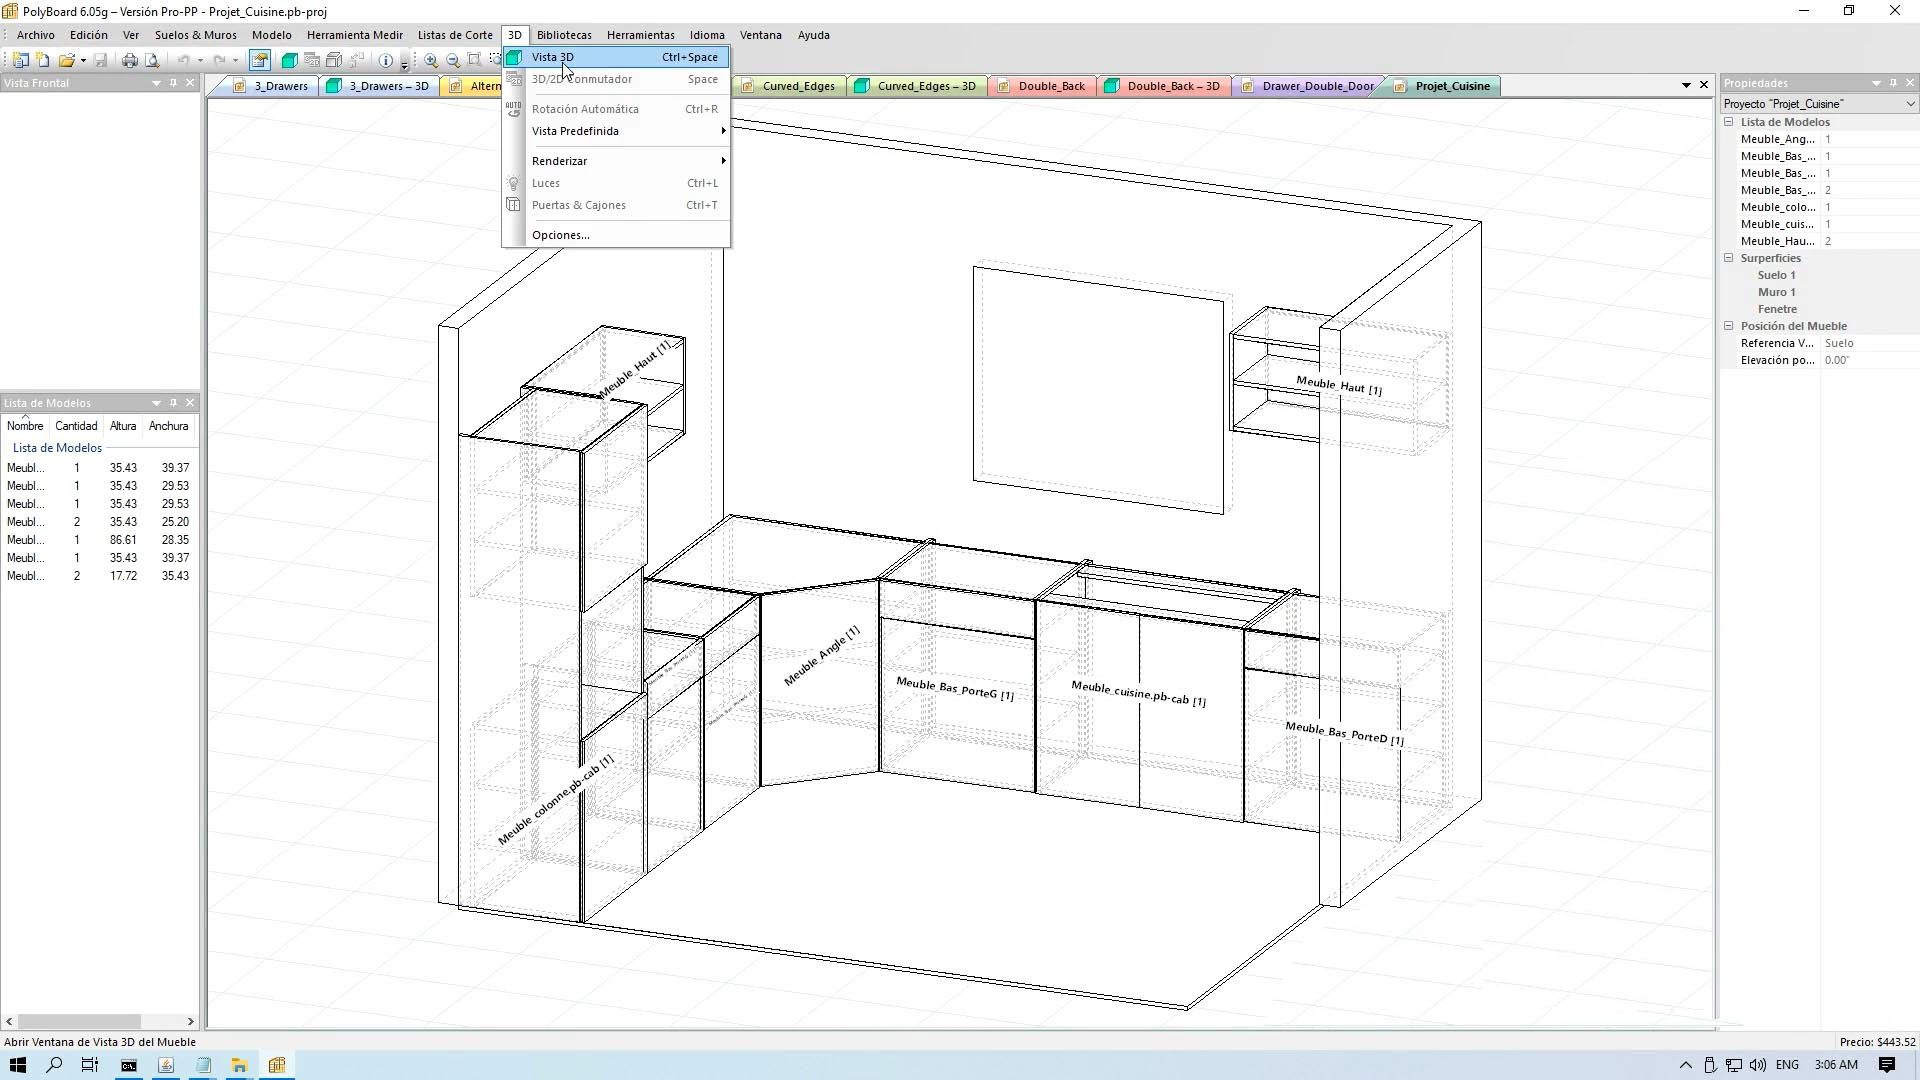Pin the Lista de Modelos panel

tap(173, 403)
